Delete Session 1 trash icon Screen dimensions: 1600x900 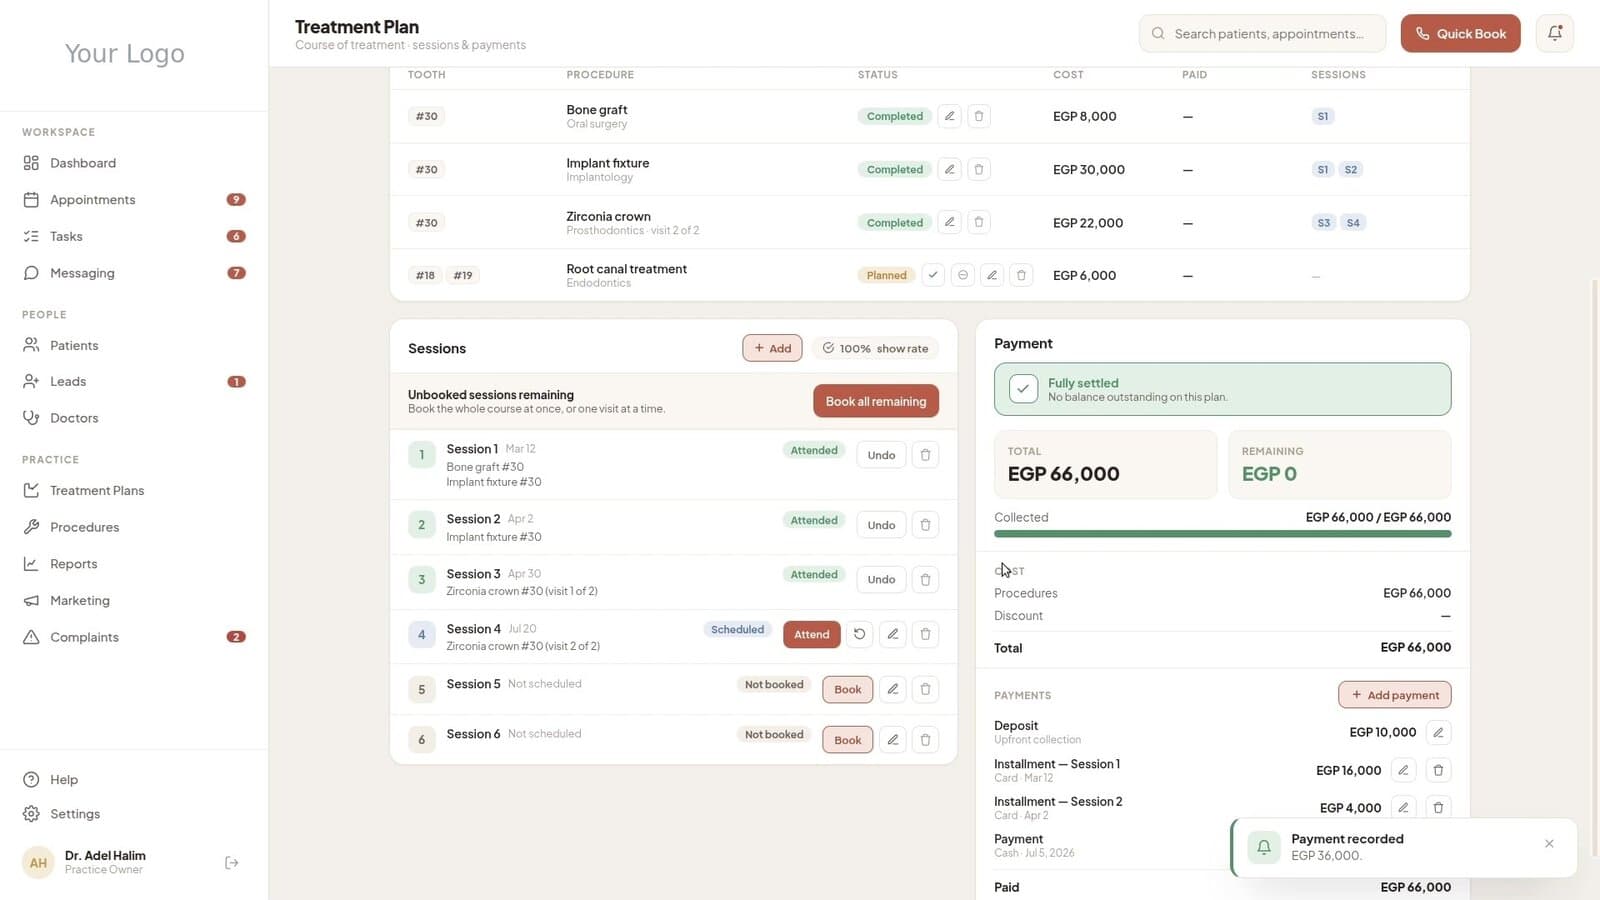(925, 455)
